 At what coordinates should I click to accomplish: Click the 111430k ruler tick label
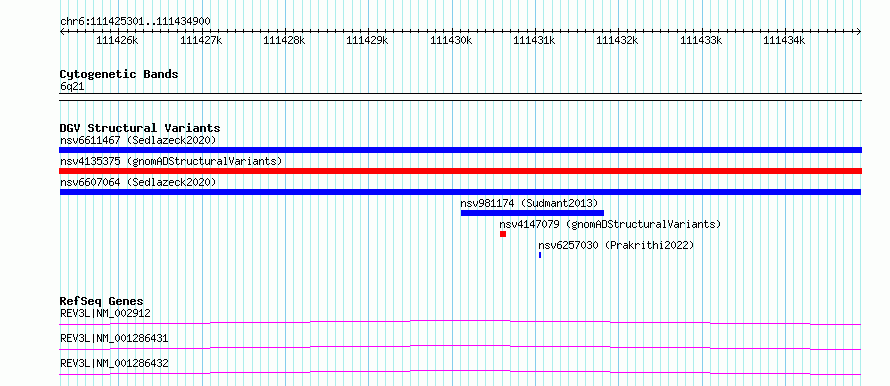tap(451, 40)
